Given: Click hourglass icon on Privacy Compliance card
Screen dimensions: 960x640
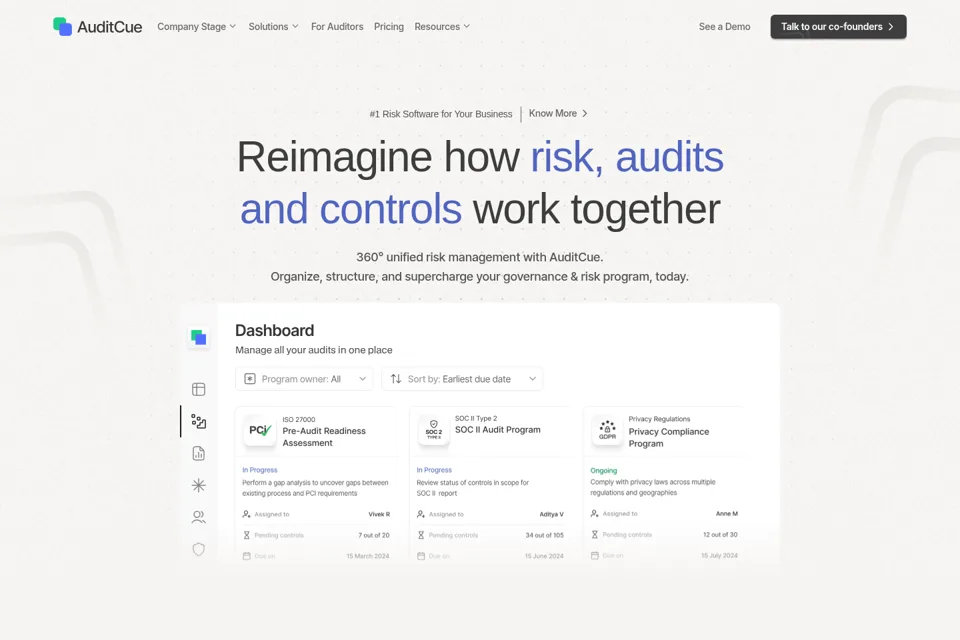Looking at the screenshot, I should click(x=594, y=534).
